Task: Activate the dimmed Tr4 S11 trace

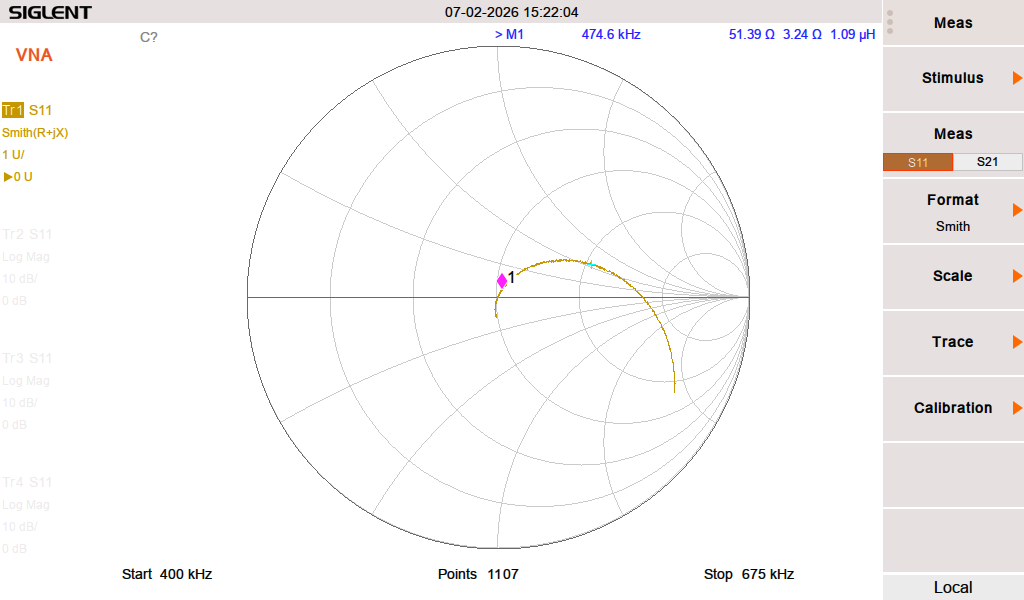Action: click(x=27, y=482)
